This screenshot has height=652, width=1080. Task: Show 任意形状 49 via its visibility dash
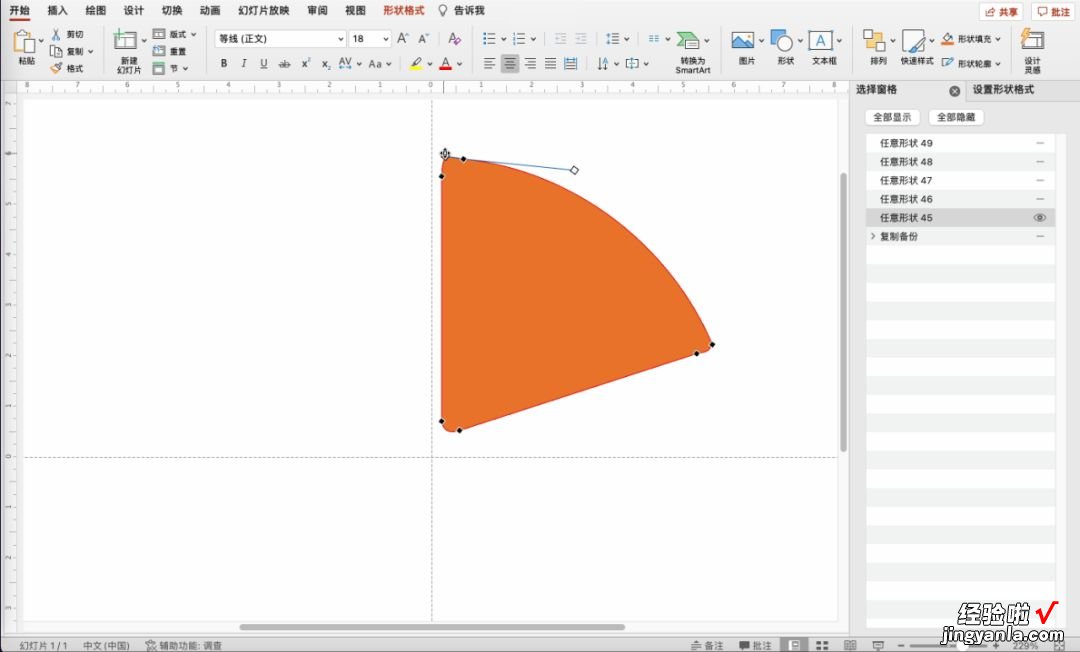point(1040,143)
